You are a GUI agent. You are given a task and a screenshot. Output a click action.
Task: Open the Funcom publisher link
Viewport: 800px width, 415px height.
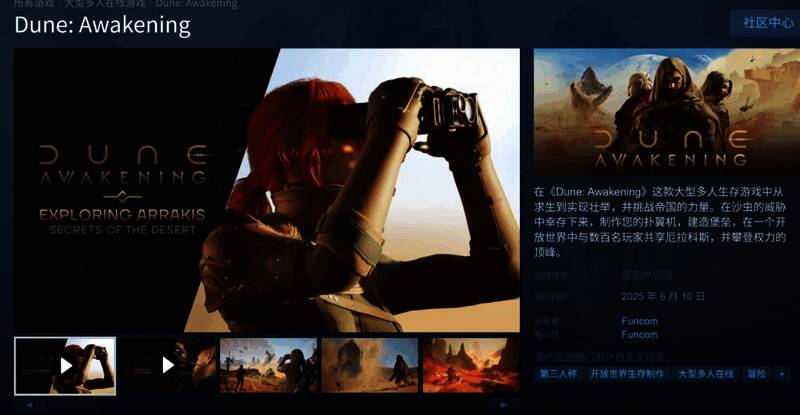point(639,335)
